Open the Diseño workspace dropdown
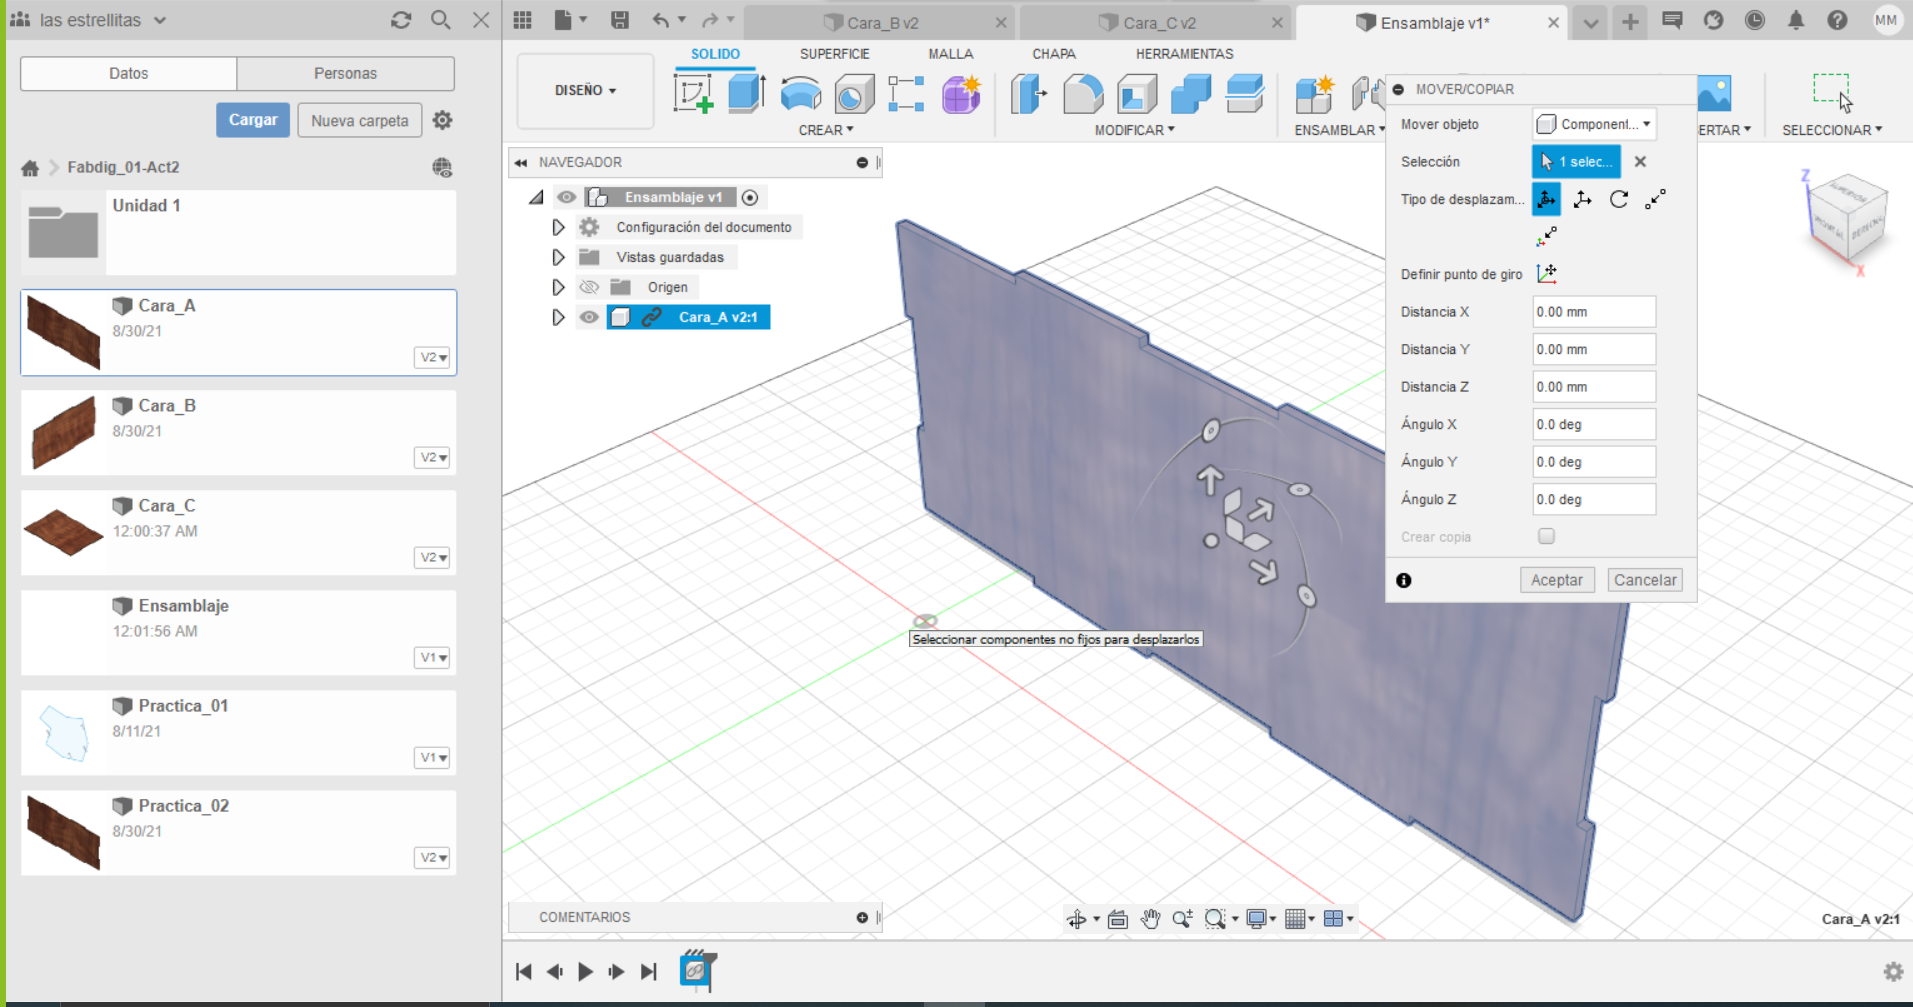This screenshot has height=1007, width=1913. [585, 90]
